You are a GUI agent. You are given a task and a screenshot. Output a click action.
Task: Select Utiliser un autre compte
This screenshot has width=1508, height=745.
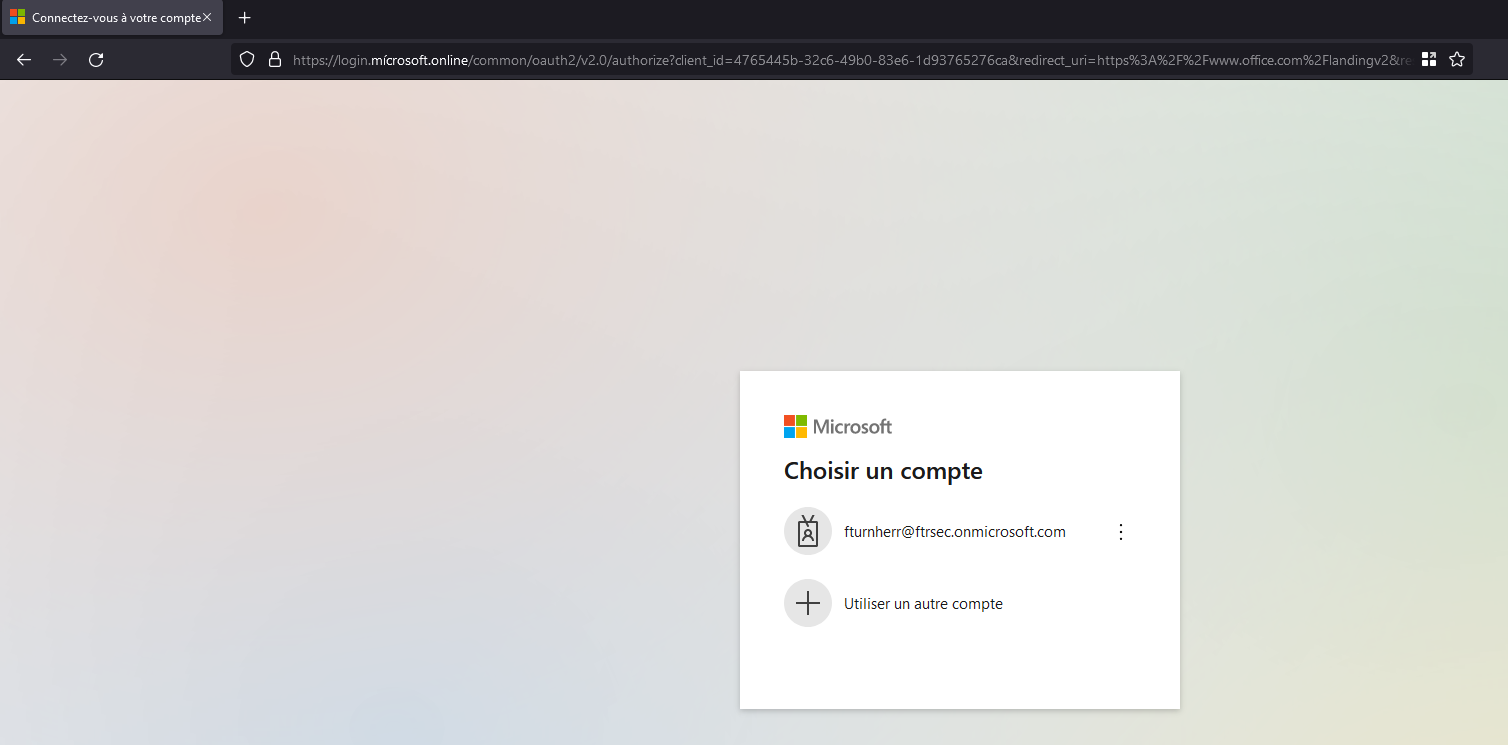coord(960,604)
